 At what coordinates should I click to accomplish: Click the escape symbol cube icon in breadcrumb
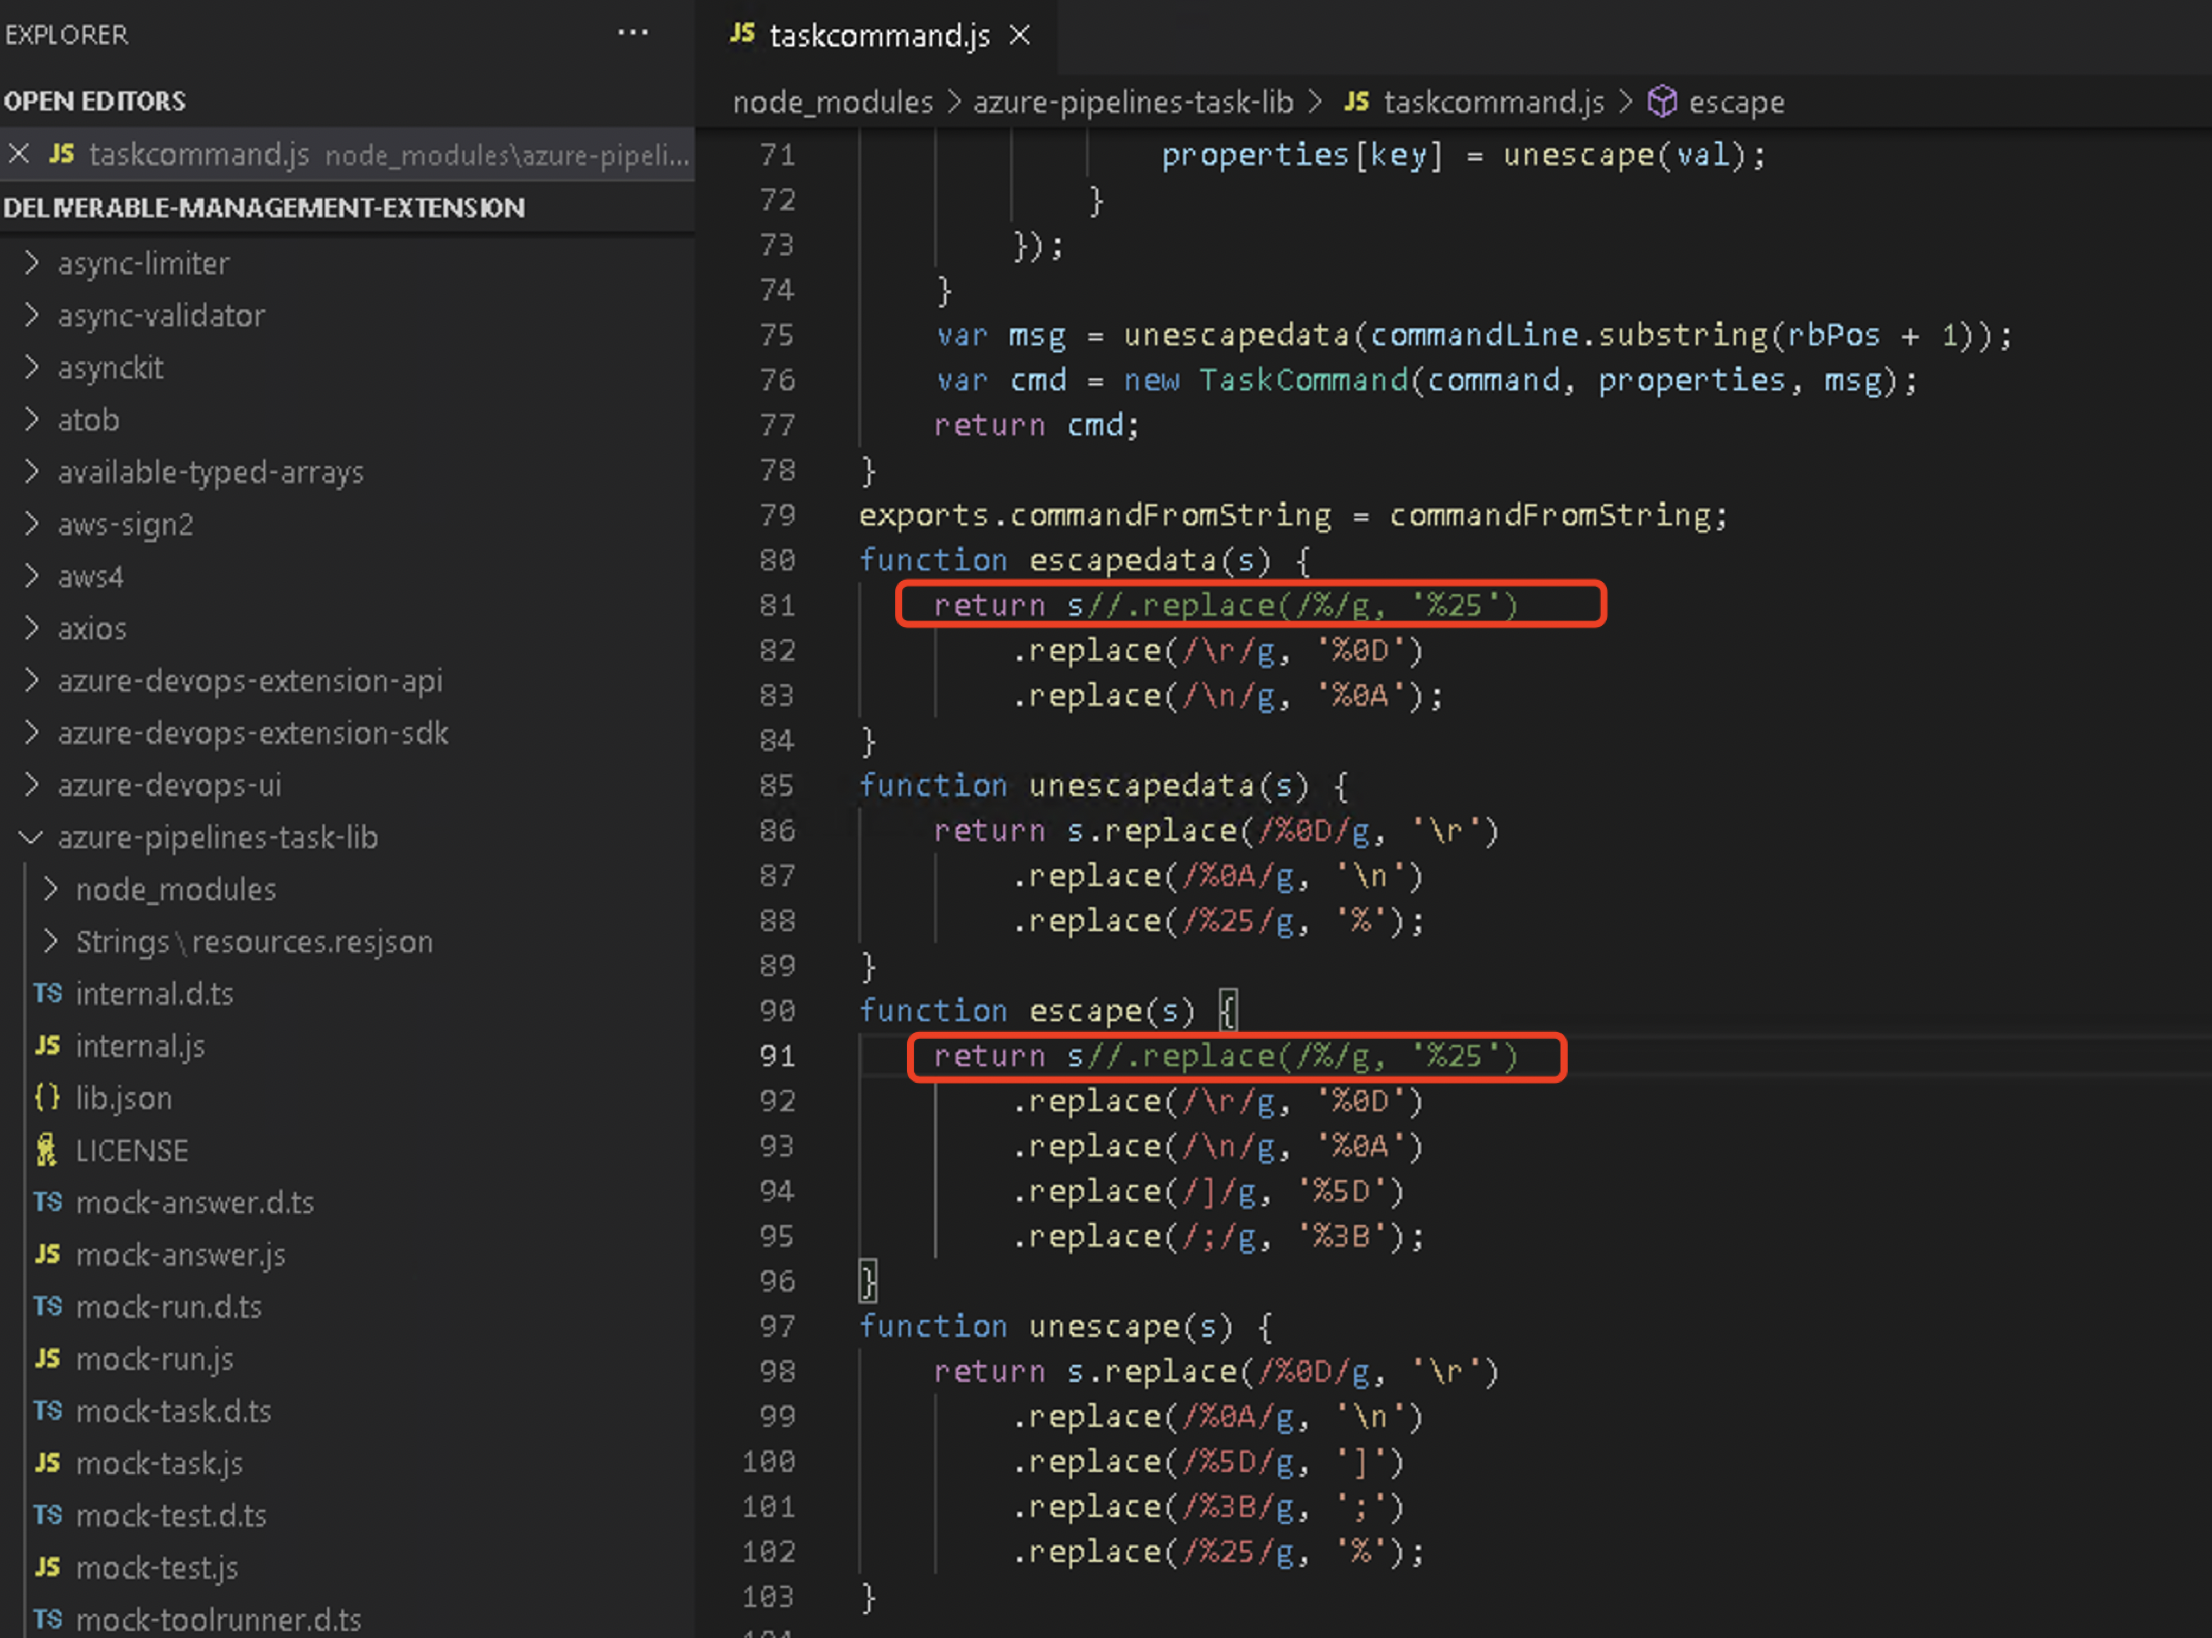pos(1661,102)
